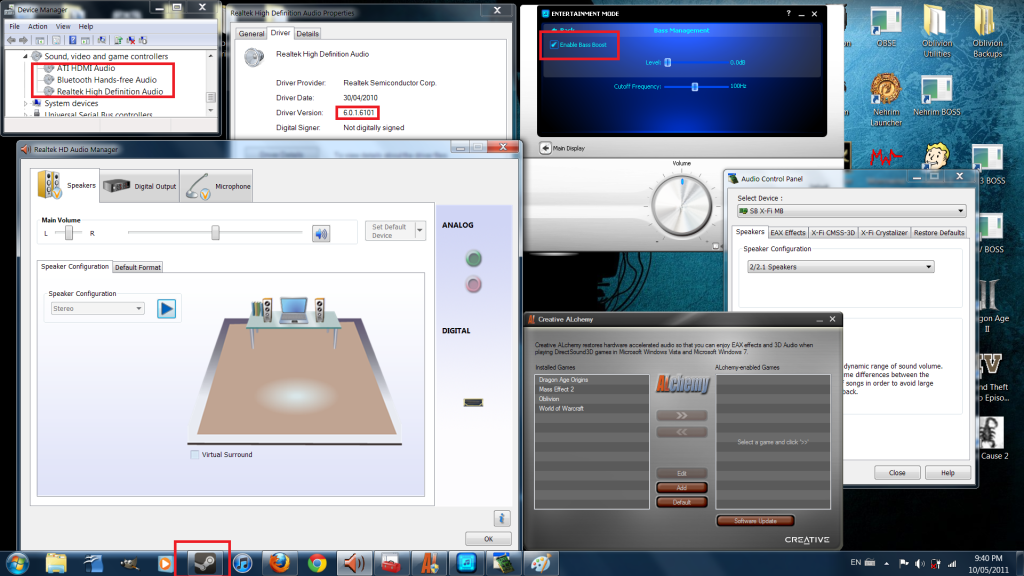The height and width of the screenshot is (576, 1024).
Task: Click the Windows Start orb
Action: [17, 563]
